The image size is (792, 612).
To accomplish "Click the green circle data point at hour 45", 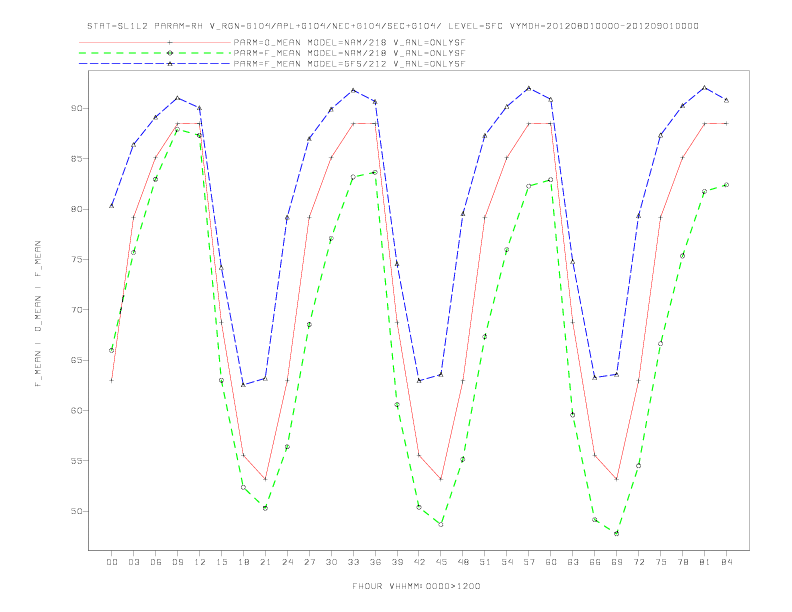I will (x=441, y=525).
